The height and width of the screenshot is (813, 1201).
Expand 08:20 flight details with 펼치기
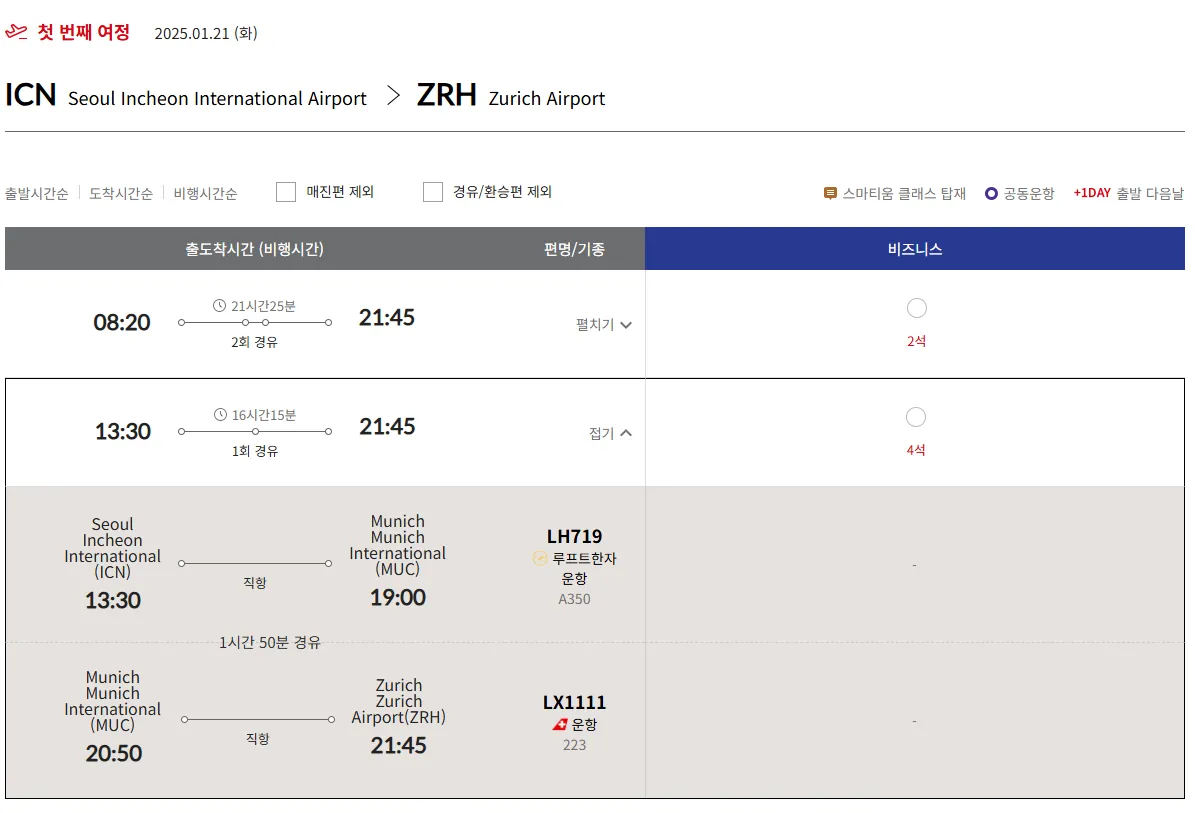pos(604,325)
